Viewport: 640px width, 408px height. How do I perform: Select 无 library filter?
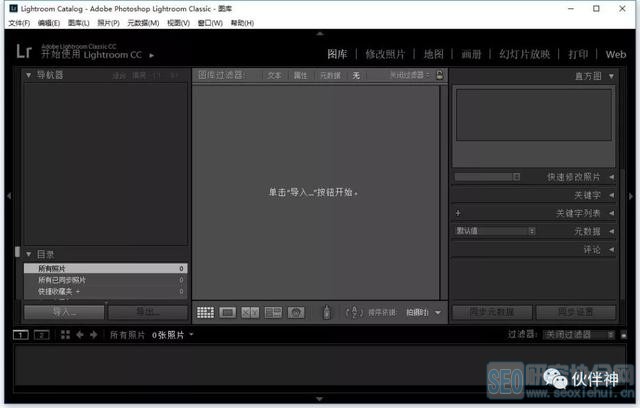[x=356, y=75]
